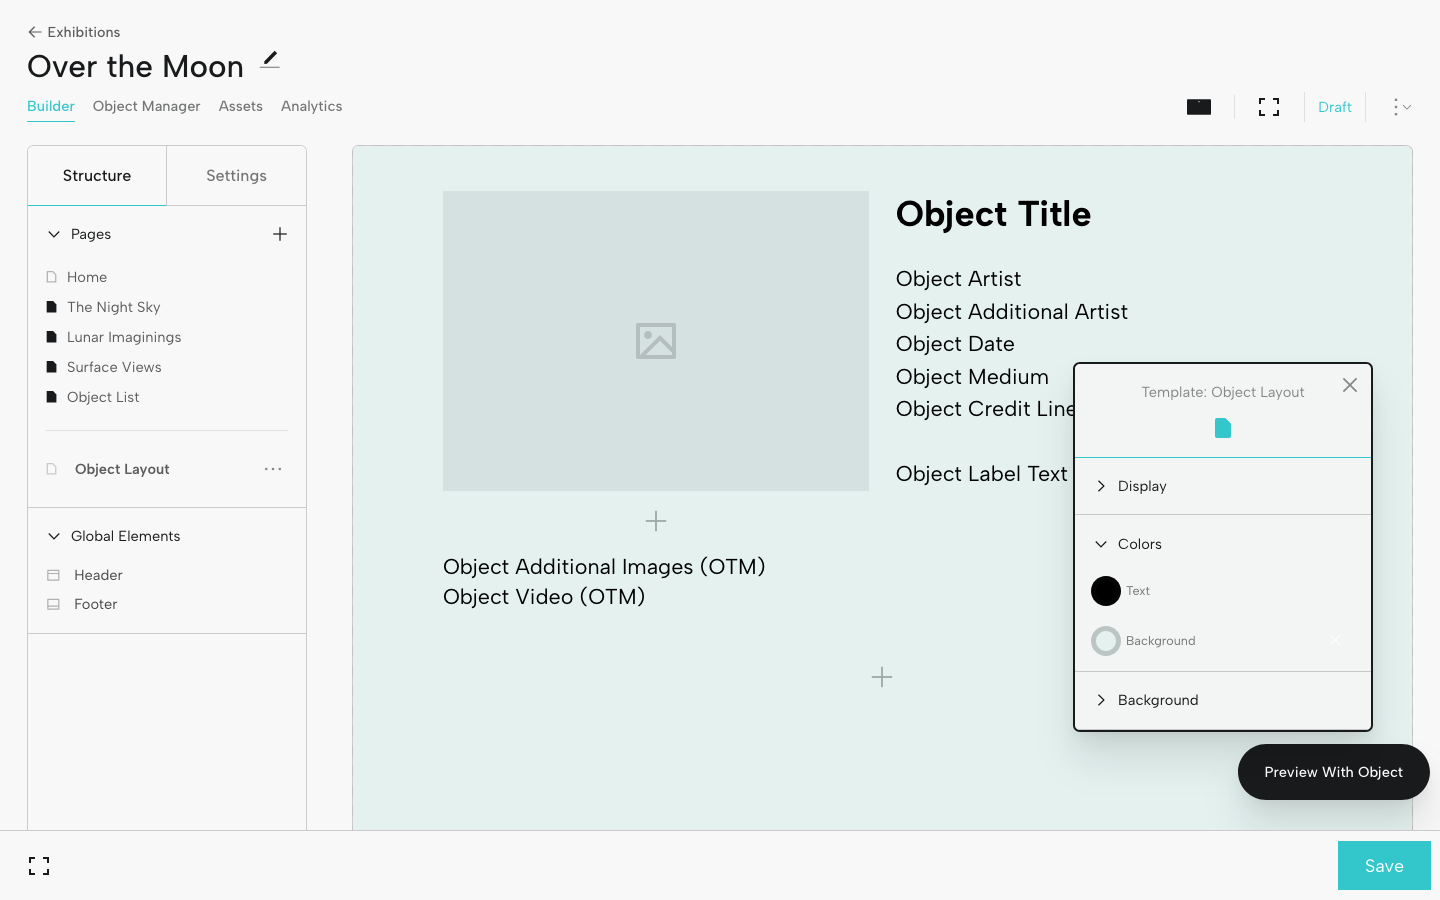Select the black Text color swatch
Screen dimensions: 1440x900
pos(1106,591)
